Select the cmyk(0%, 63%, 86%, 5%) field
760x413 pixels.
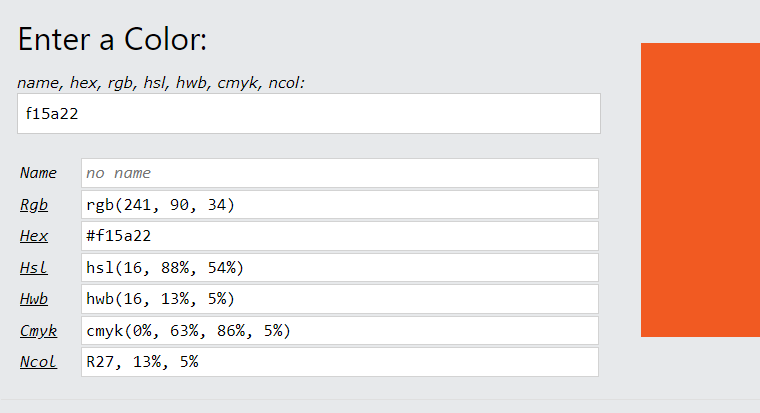[x=340, y=331]
